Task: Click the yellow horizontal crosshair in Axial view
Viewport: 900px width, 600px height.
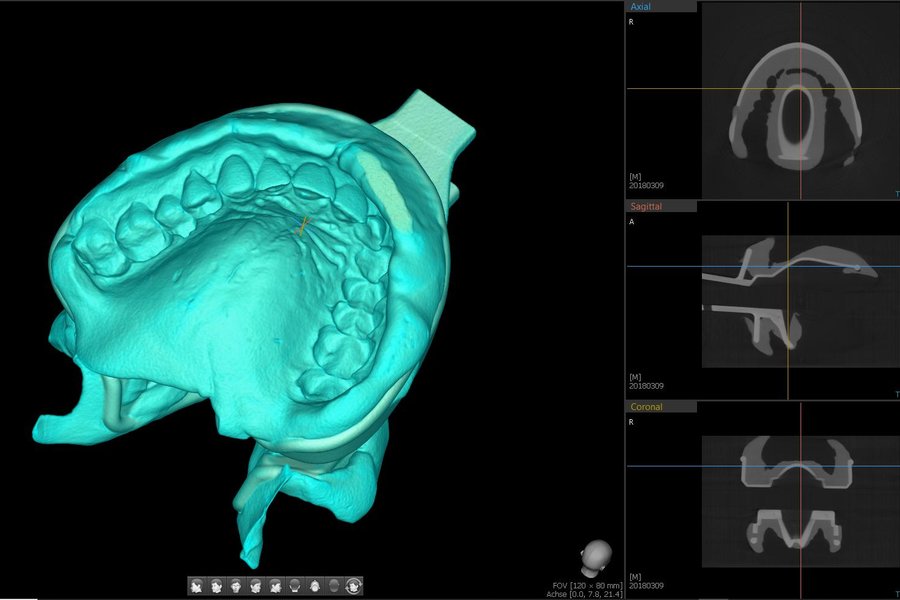Action: coord(660,89)
